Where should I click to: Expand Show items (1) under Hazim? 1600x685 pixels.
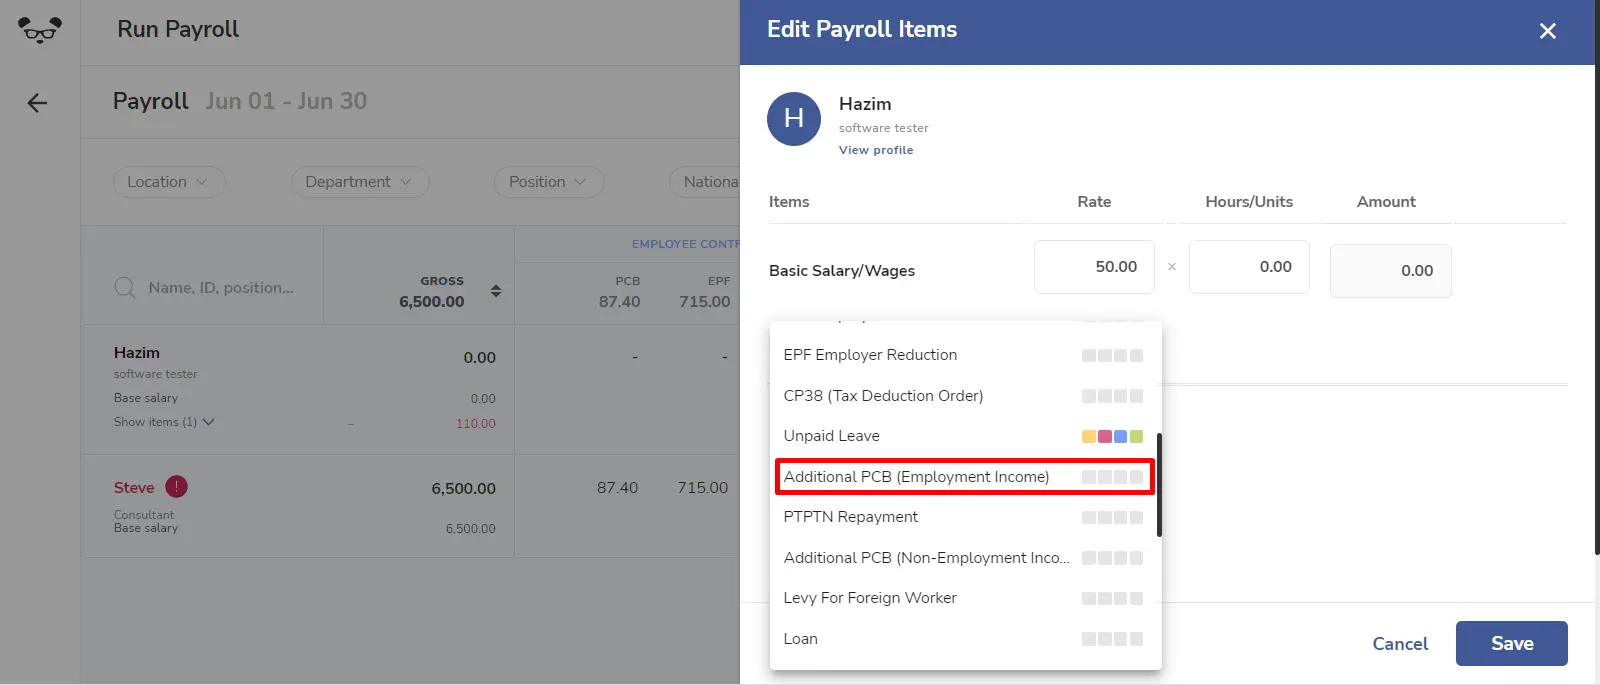tap(164, 422)
